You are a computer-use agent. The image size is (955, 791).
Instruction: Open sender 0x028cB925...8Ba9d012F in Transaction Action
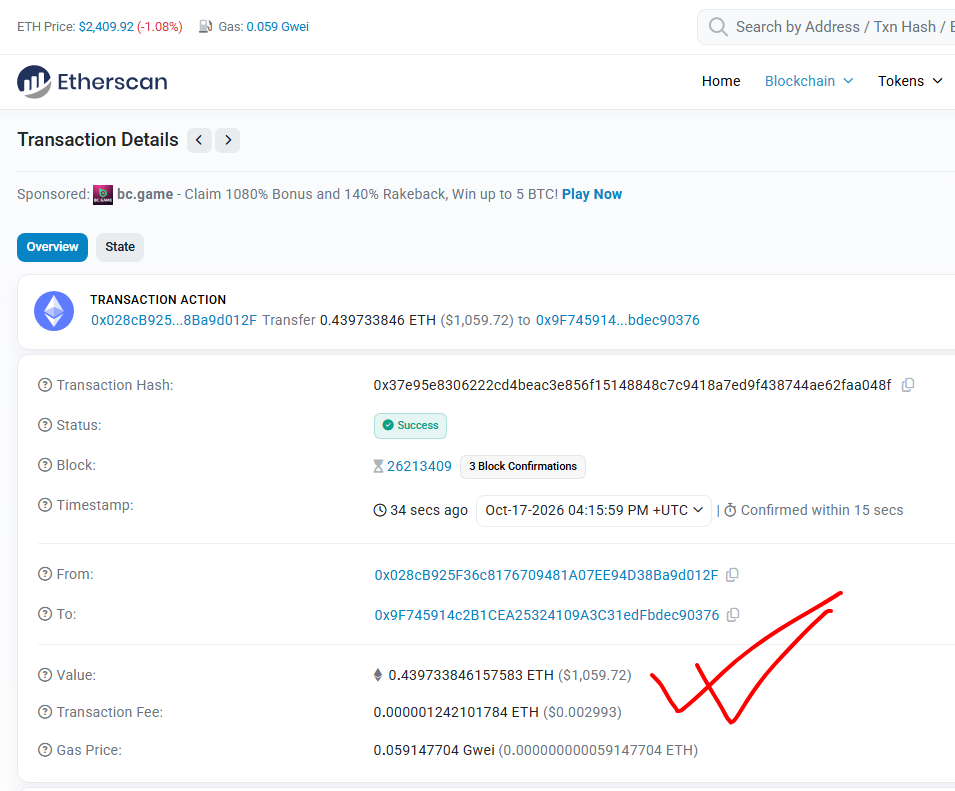[174, 320]
